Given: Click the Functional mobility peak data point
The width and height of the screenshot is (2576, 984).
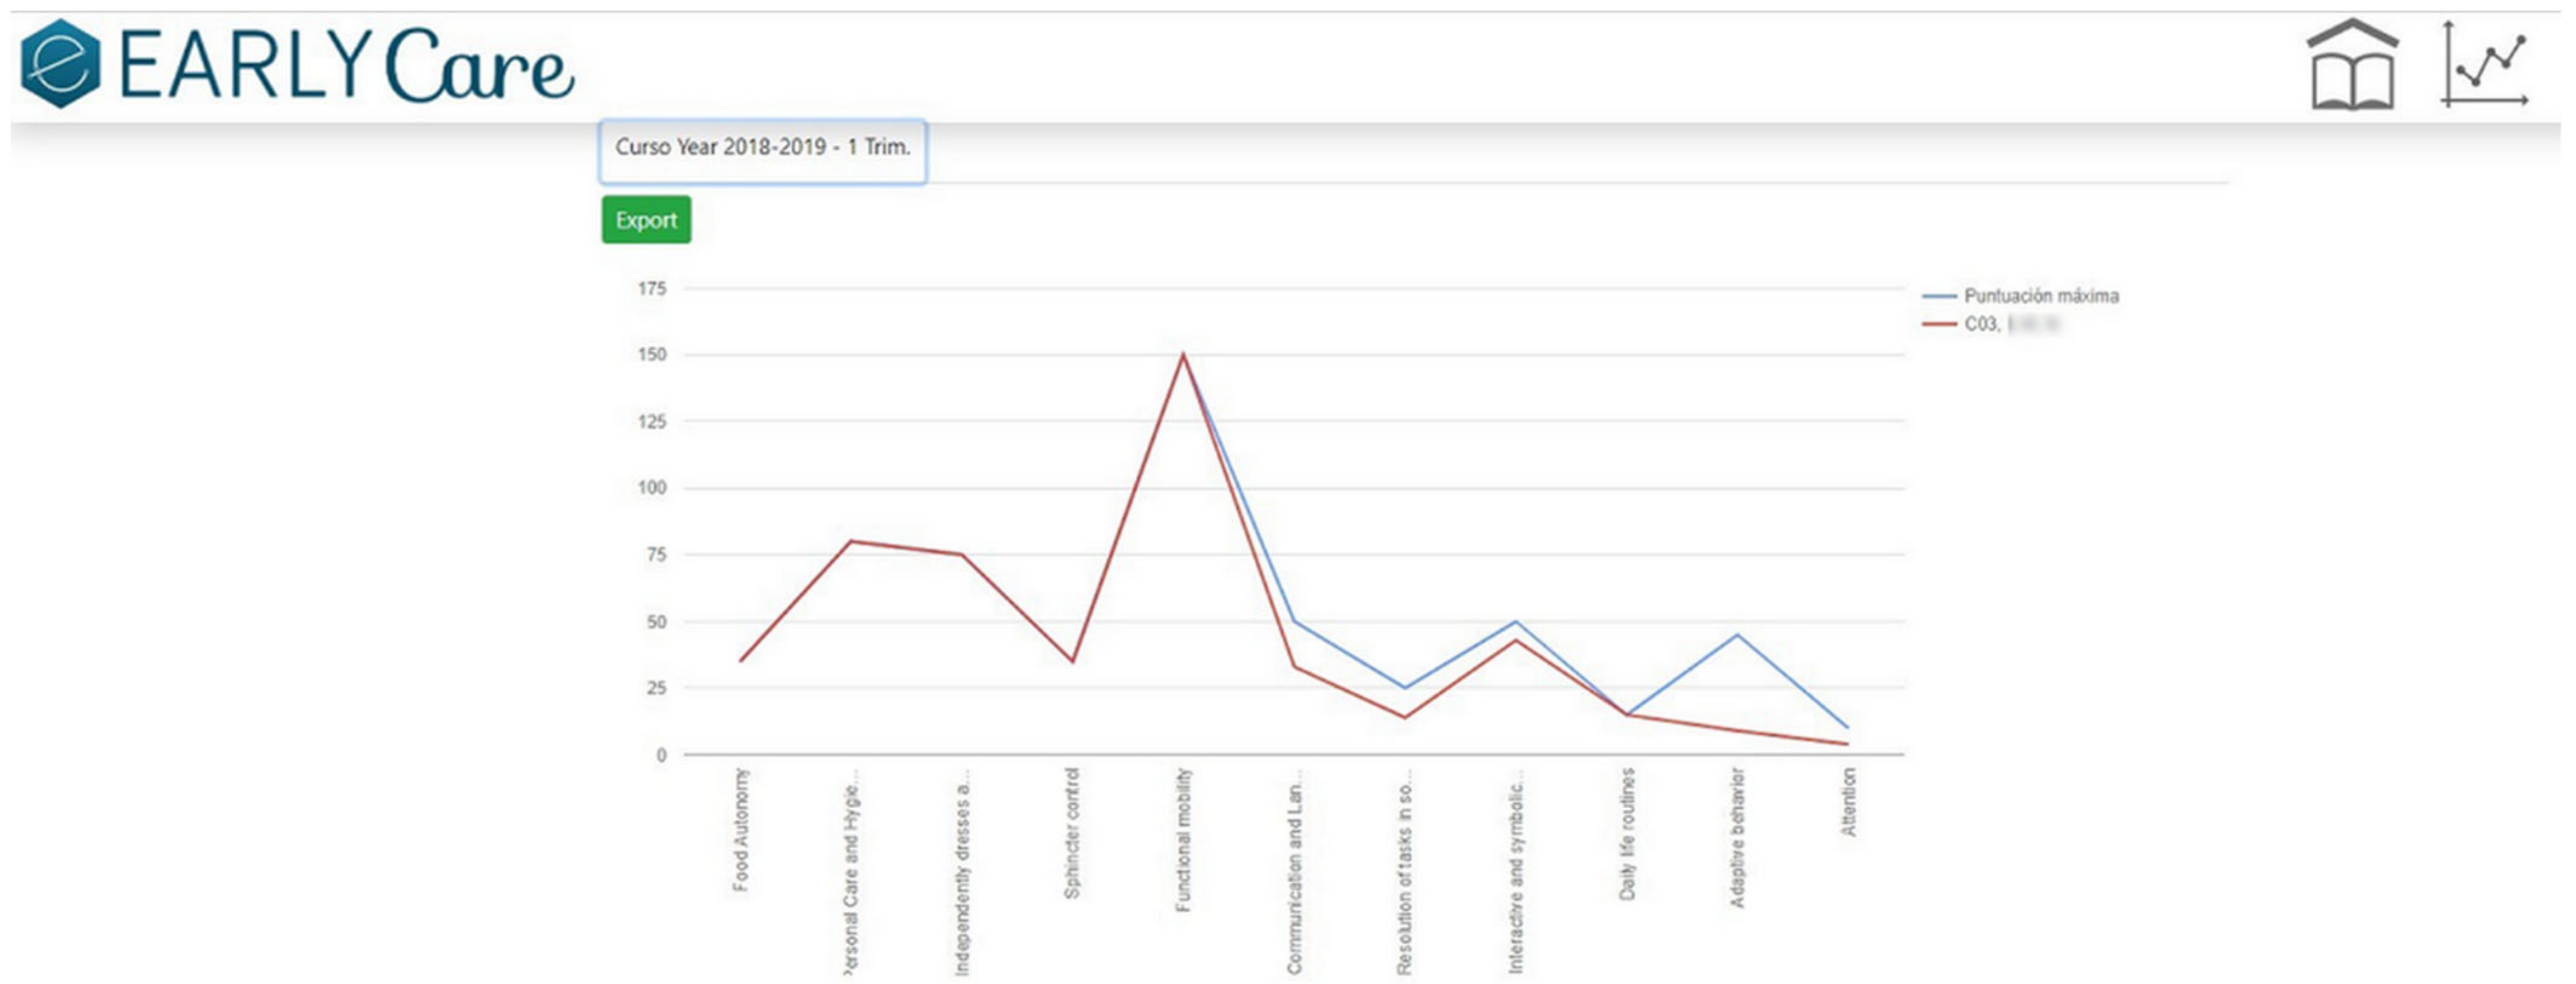Looking at the screenshot, I should coord(1183,354).
